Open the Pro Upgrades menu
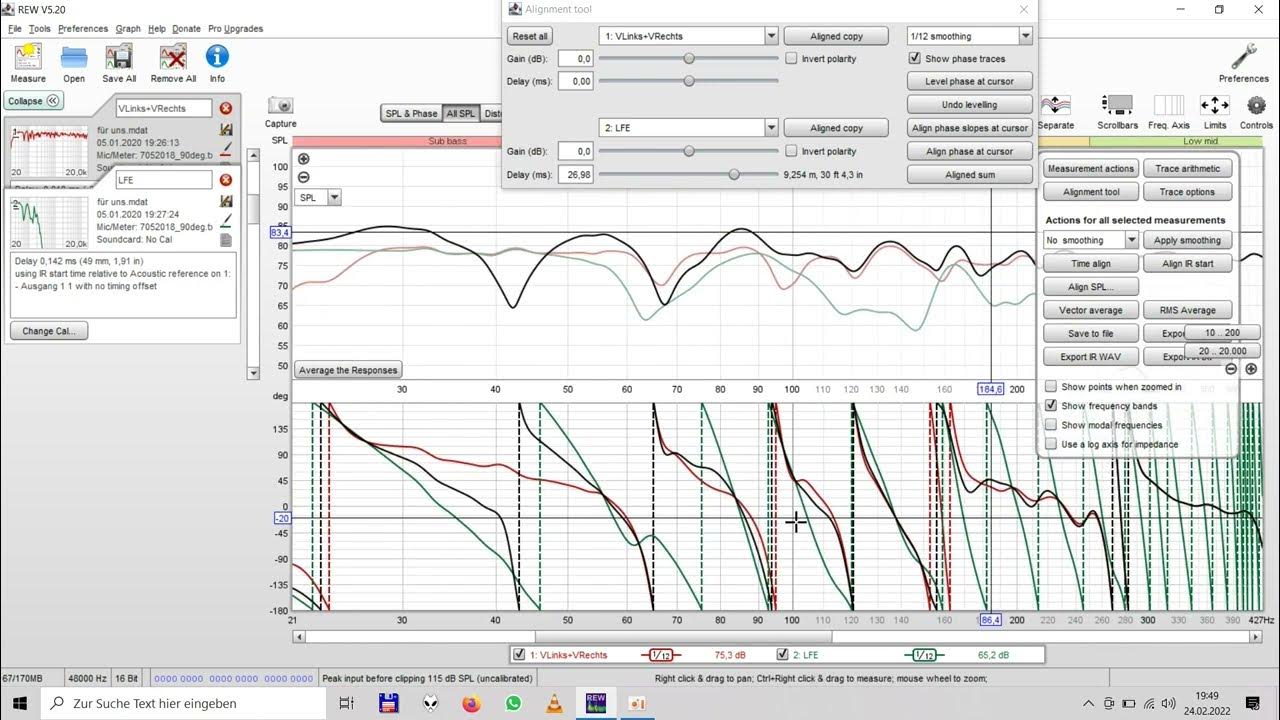Screen dimensions: 1280x720 235,29
